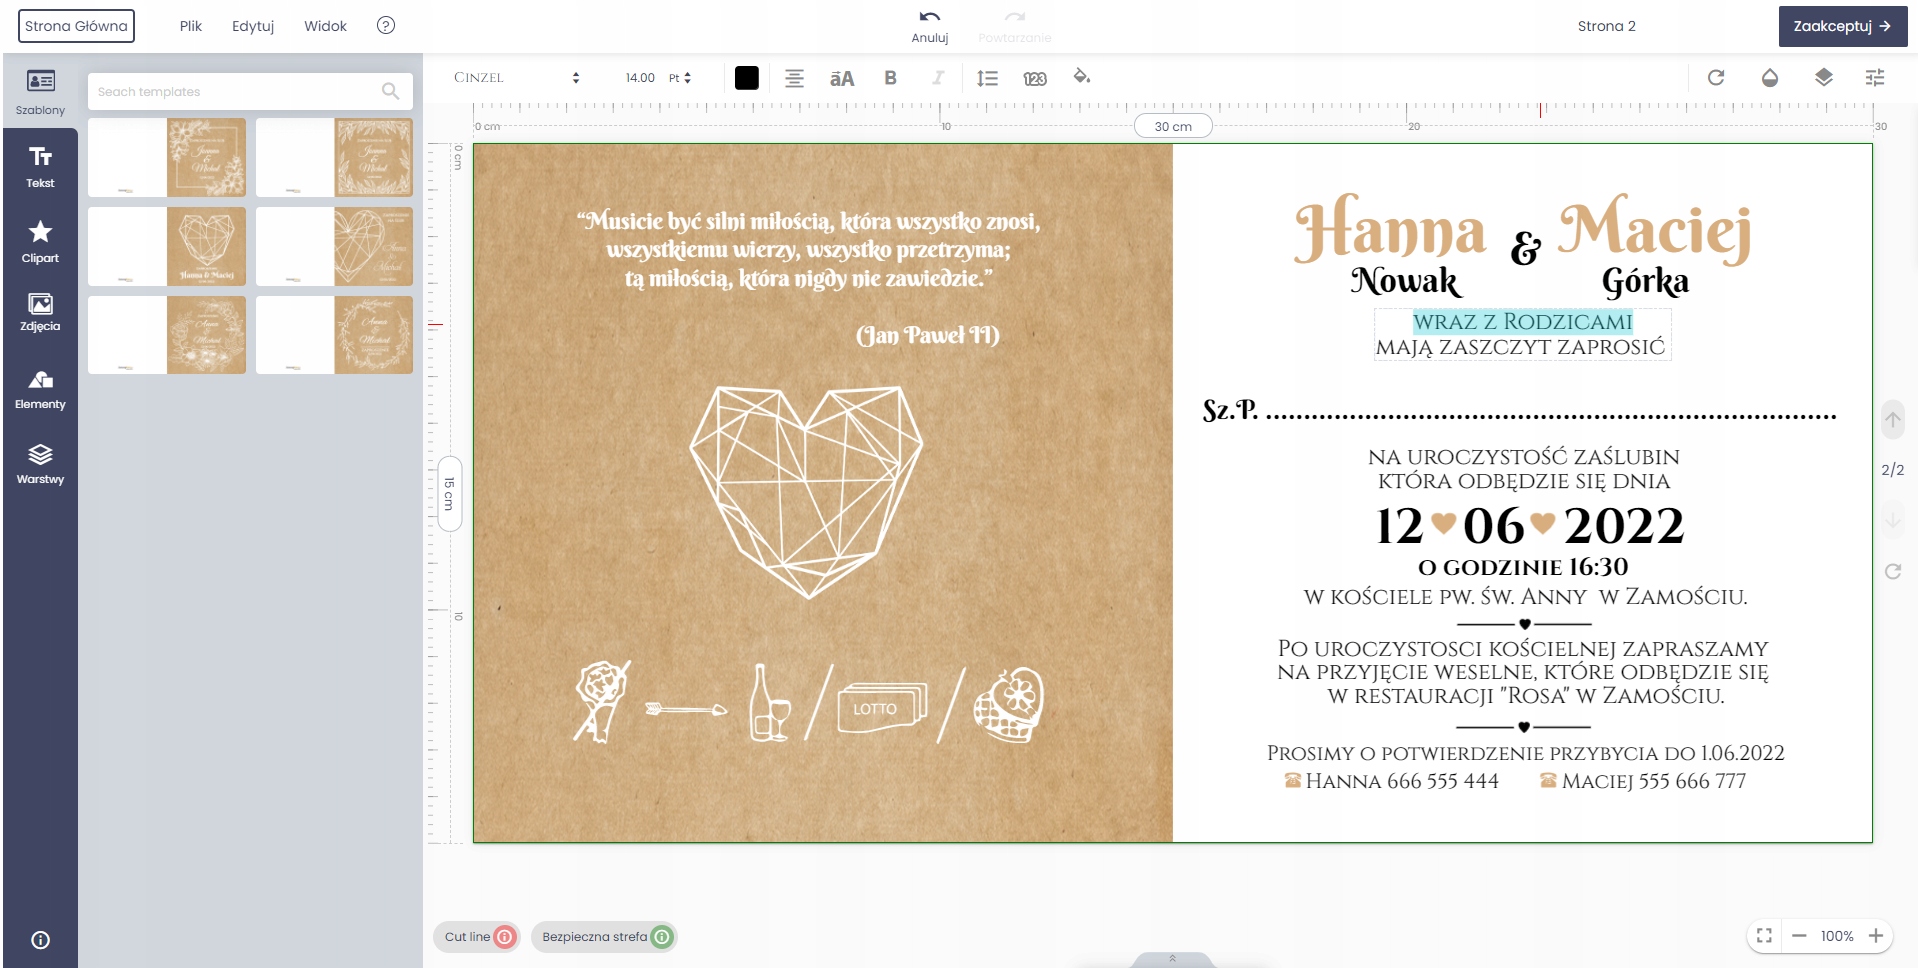This screenshot has height=968, width=1918.
Task: Open the Zdjęcia photos panel
Action: click(40, 312)
